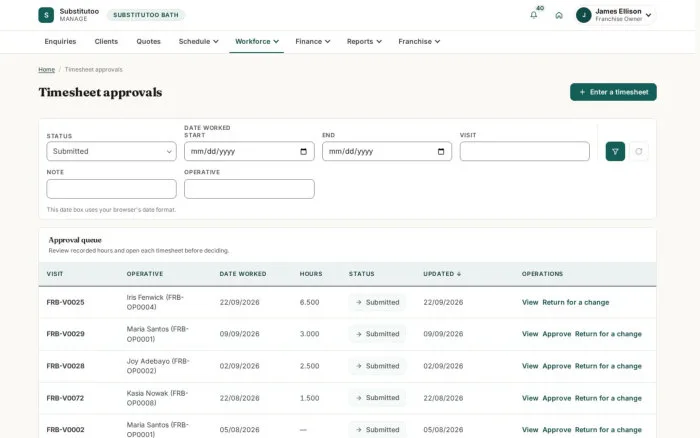Expand the Schedule menu
Viewport: 700px width, 438px height.
pos(199,42)
